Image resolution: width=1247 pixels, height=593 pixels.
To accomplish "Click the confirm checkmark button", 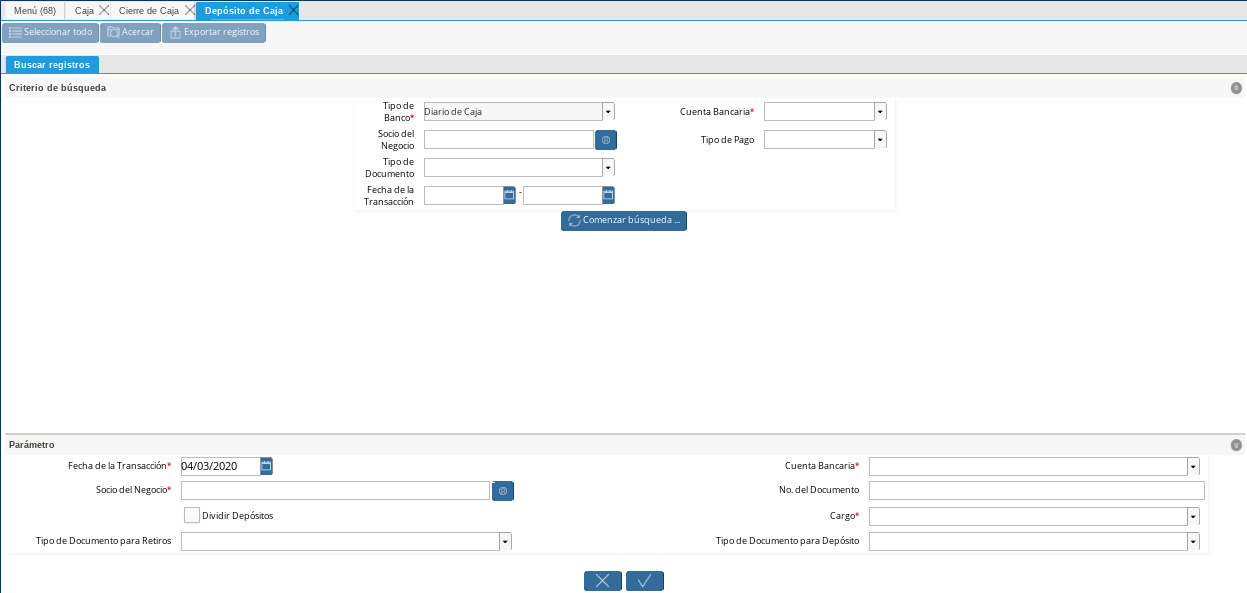I will pyautogui.click(x=645, y=581).
